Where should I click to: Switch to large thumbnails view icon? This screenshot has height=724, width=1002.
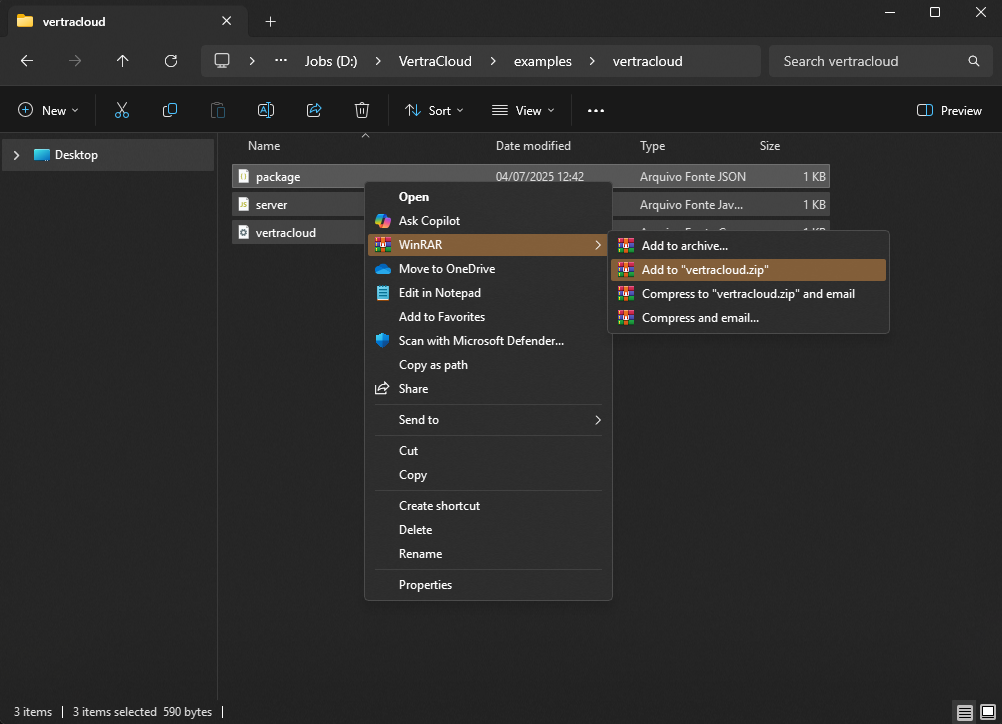(988, 712)
